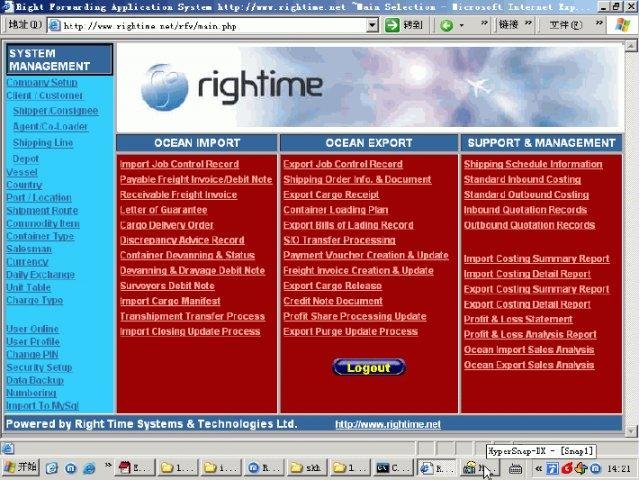Open the Container Loading Plan link
This screenshot has width=639, height=480.
[336, 210]
